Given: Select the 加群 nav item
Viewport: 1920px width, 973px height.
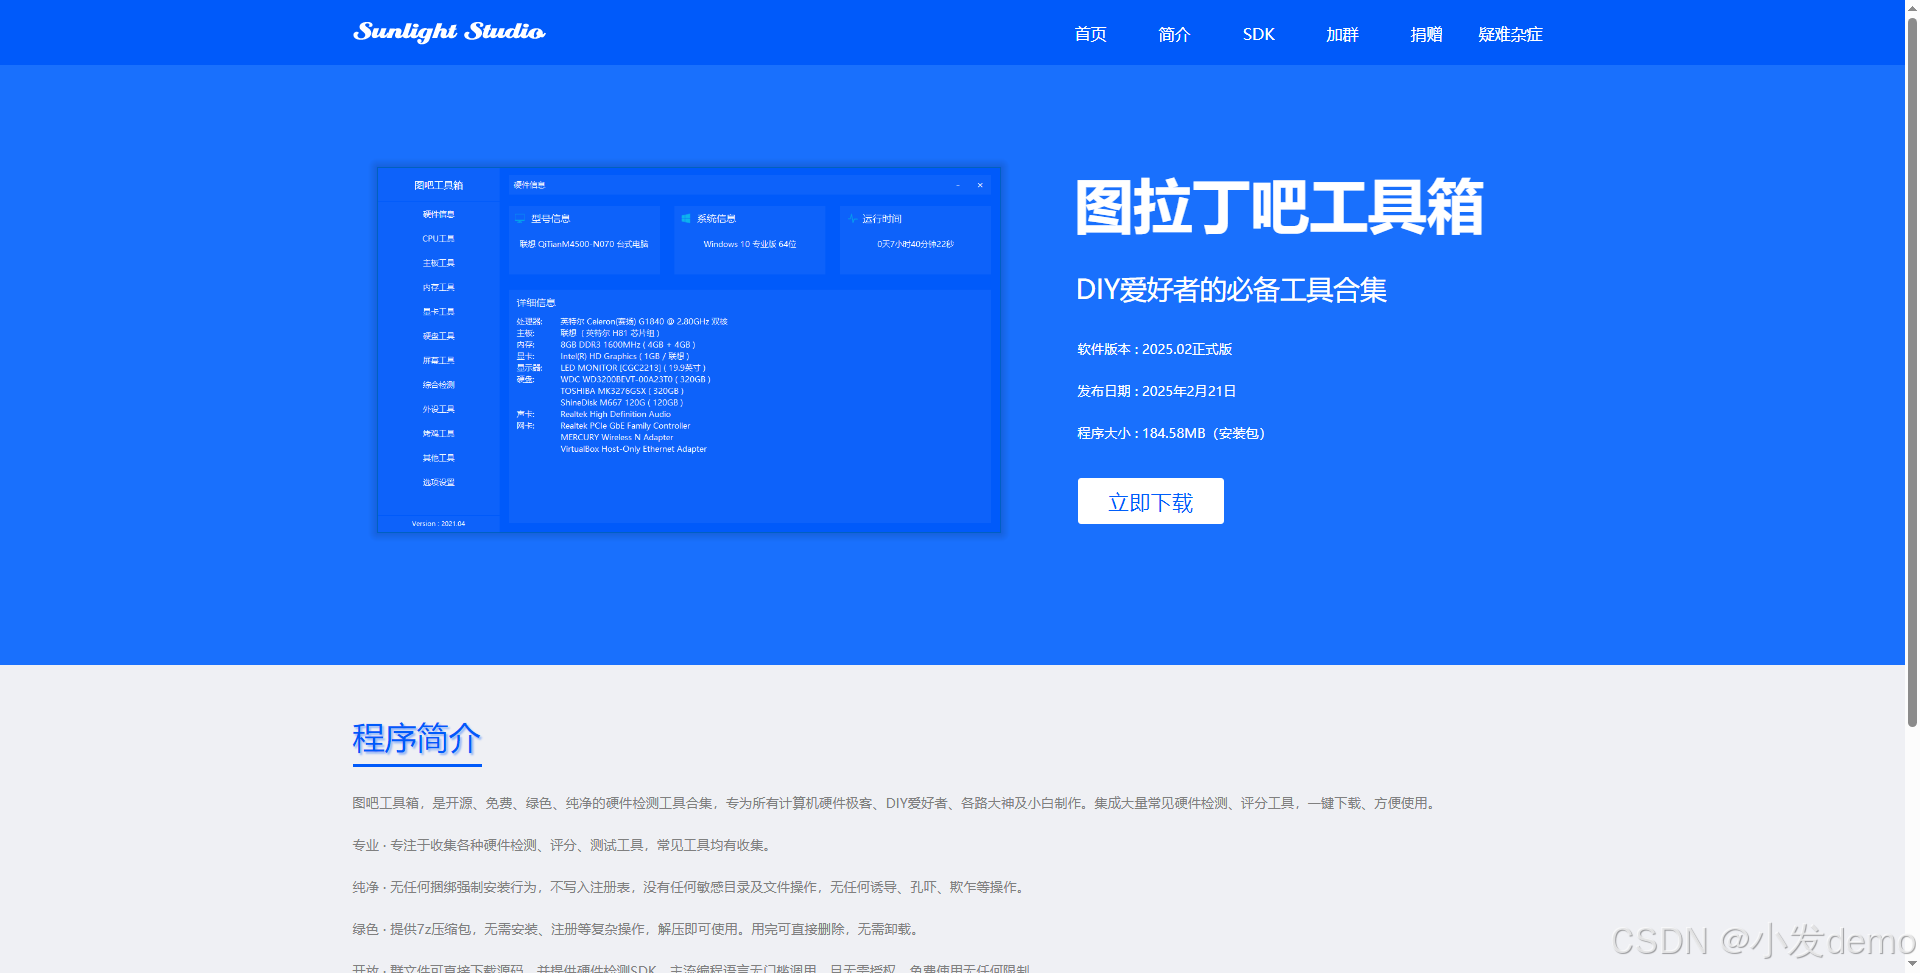Looking at the screenshot, I should [1342, 34].
